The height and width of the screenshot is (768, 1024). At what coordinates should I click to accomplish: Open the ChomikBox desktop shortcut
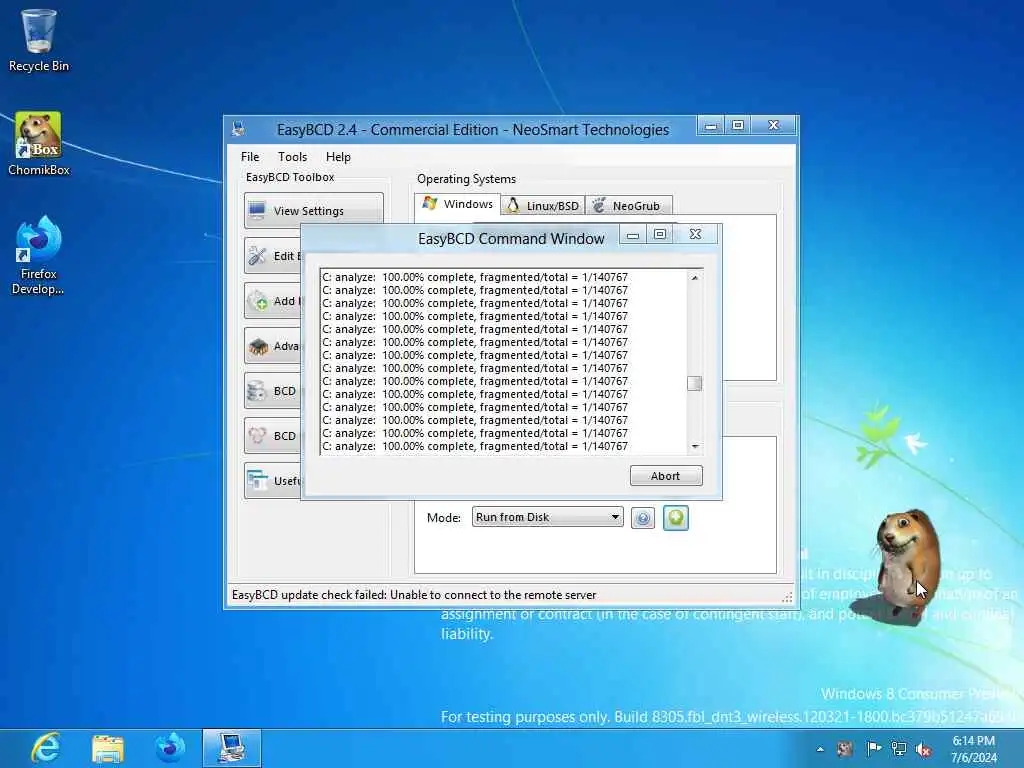pyautogui.click(x=39, y=144)
